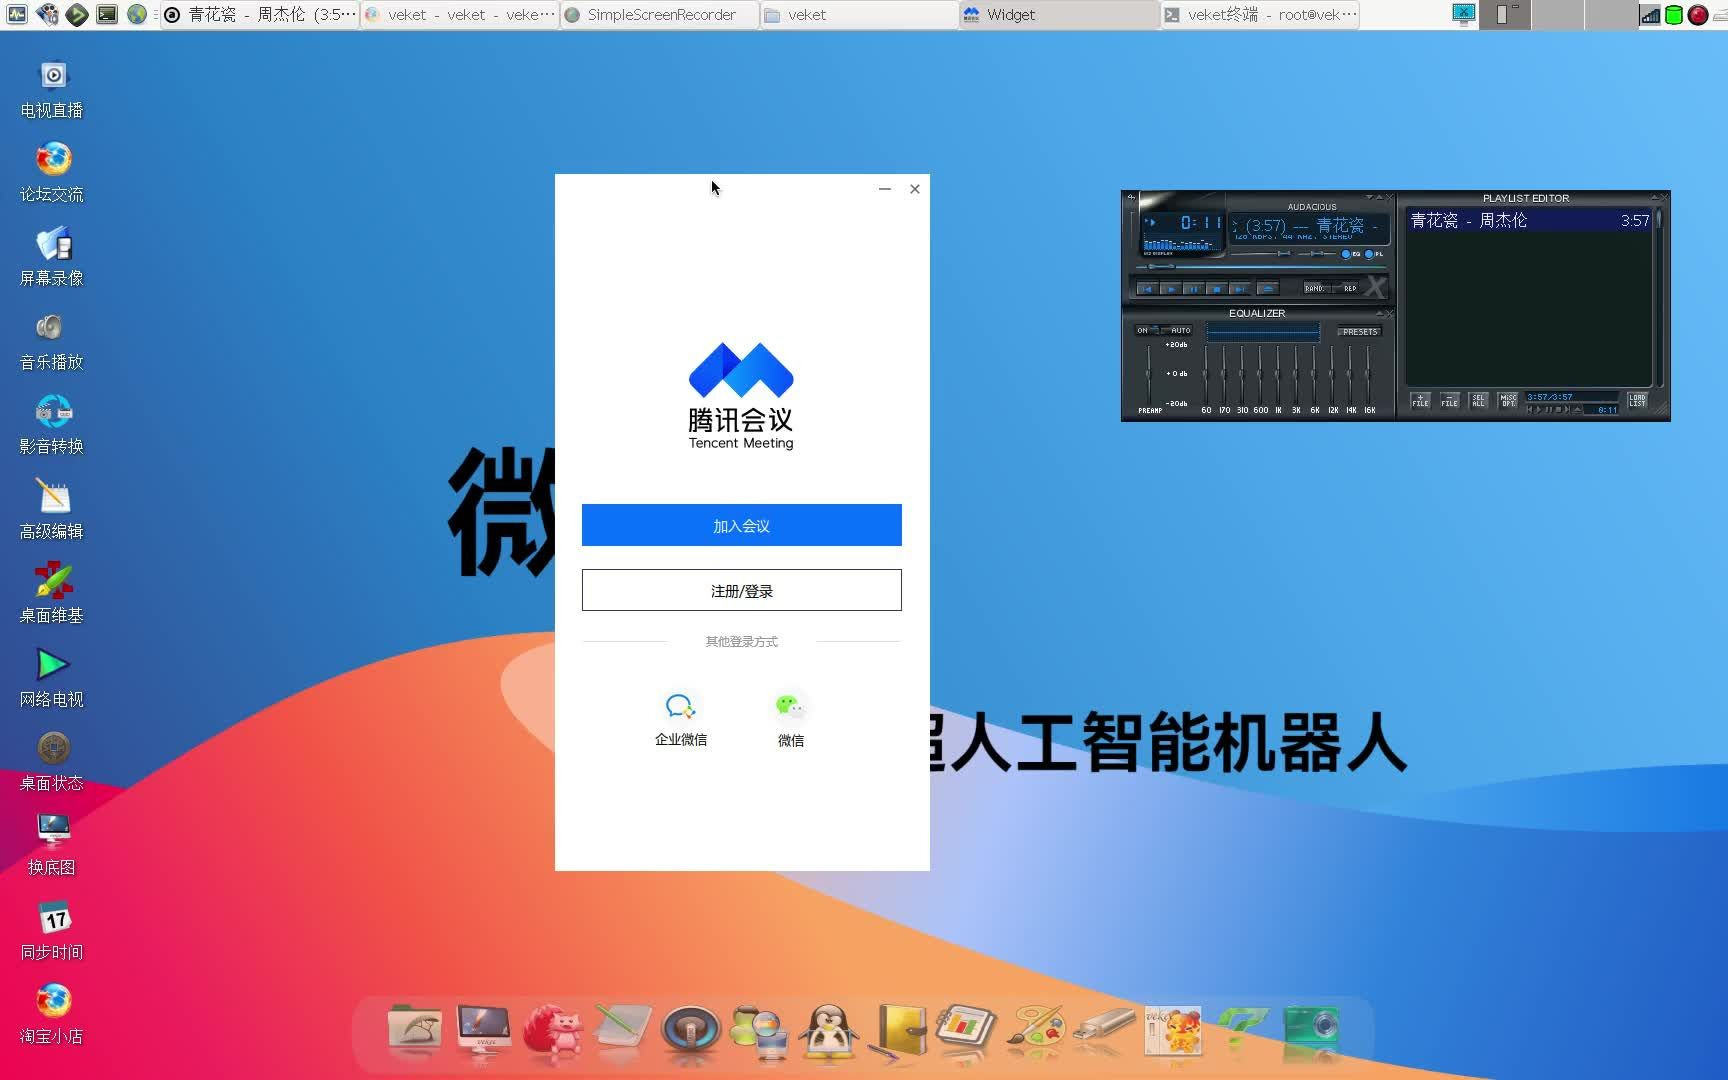Screen dimensions: 1728x1080
Task: Click system monitor icon in top panel
Action: [x=17, y=14]
